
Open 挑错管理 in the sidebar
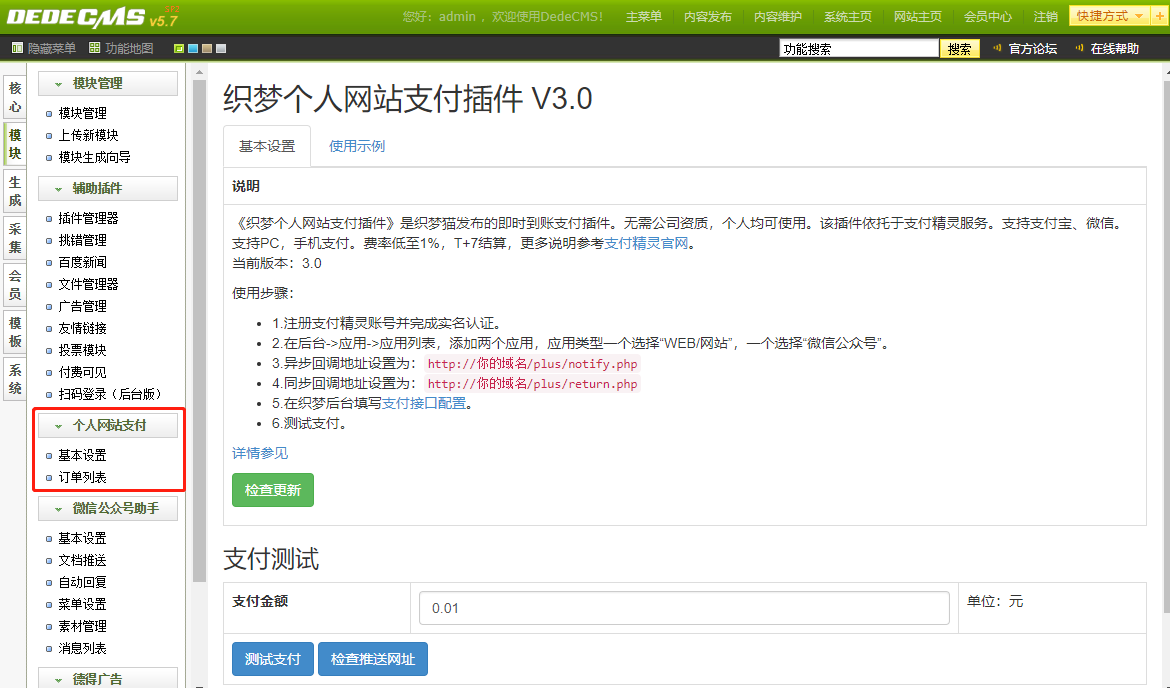point(83,240)
